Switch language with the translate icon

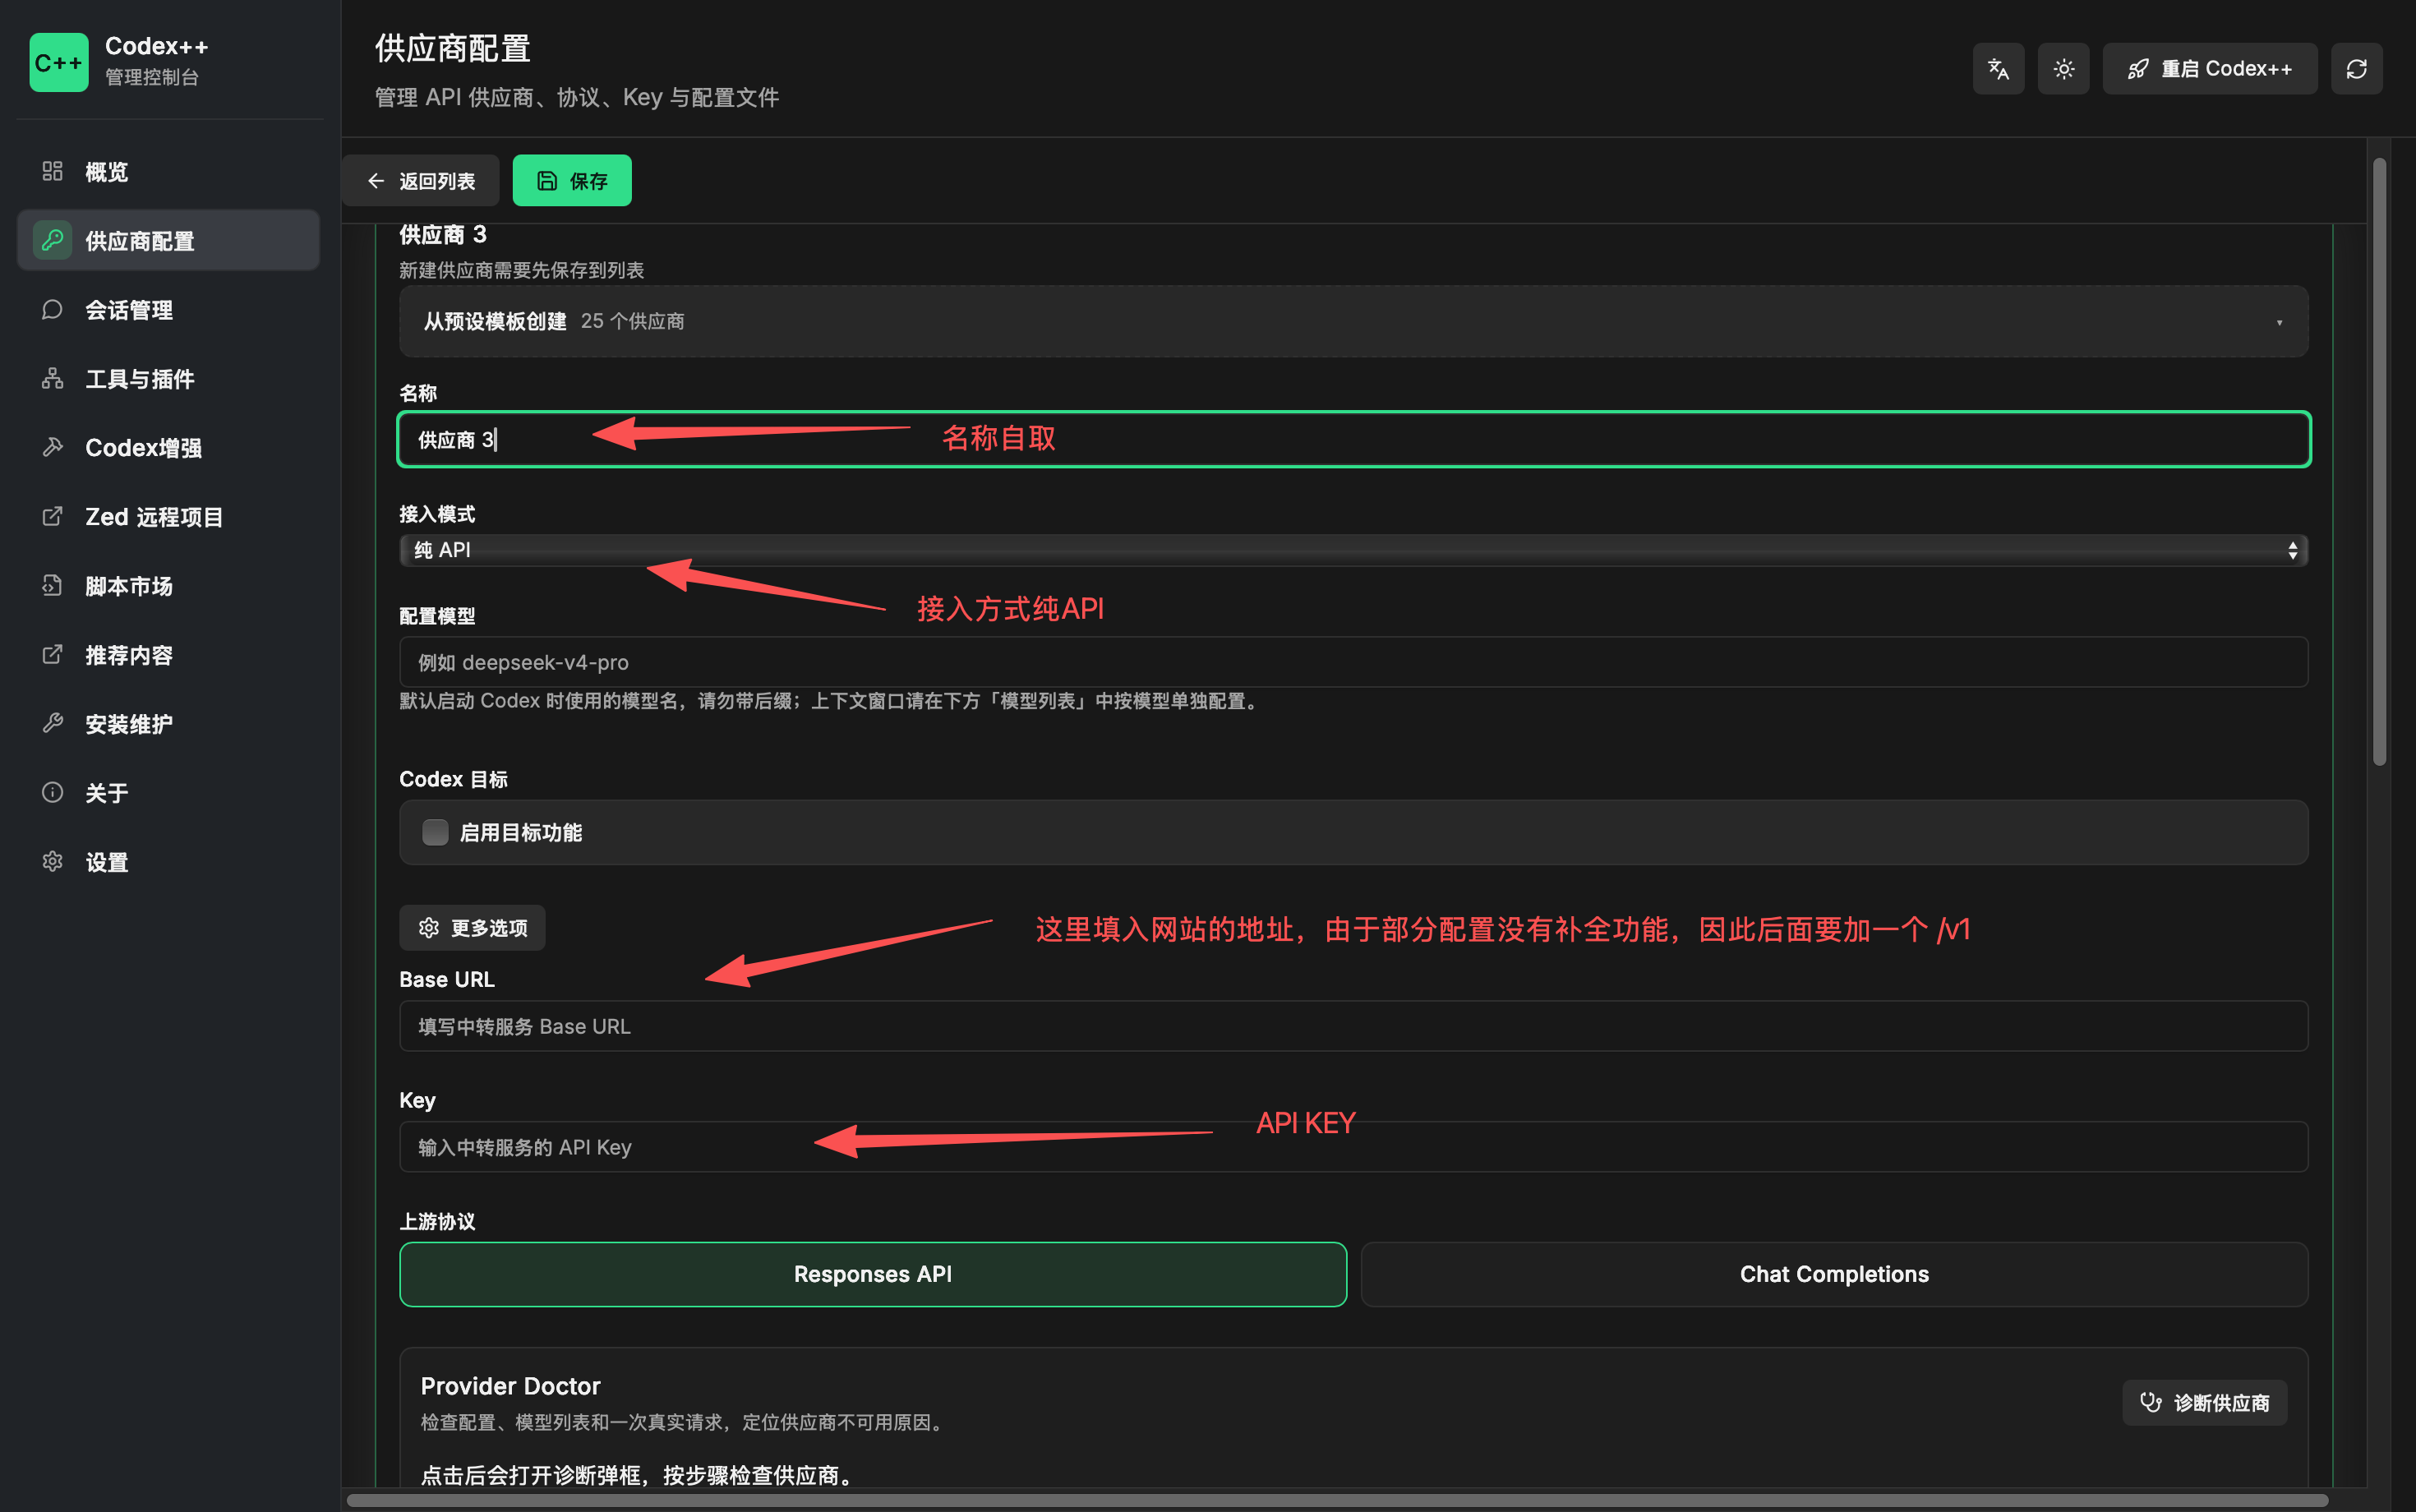[1998, 68]
